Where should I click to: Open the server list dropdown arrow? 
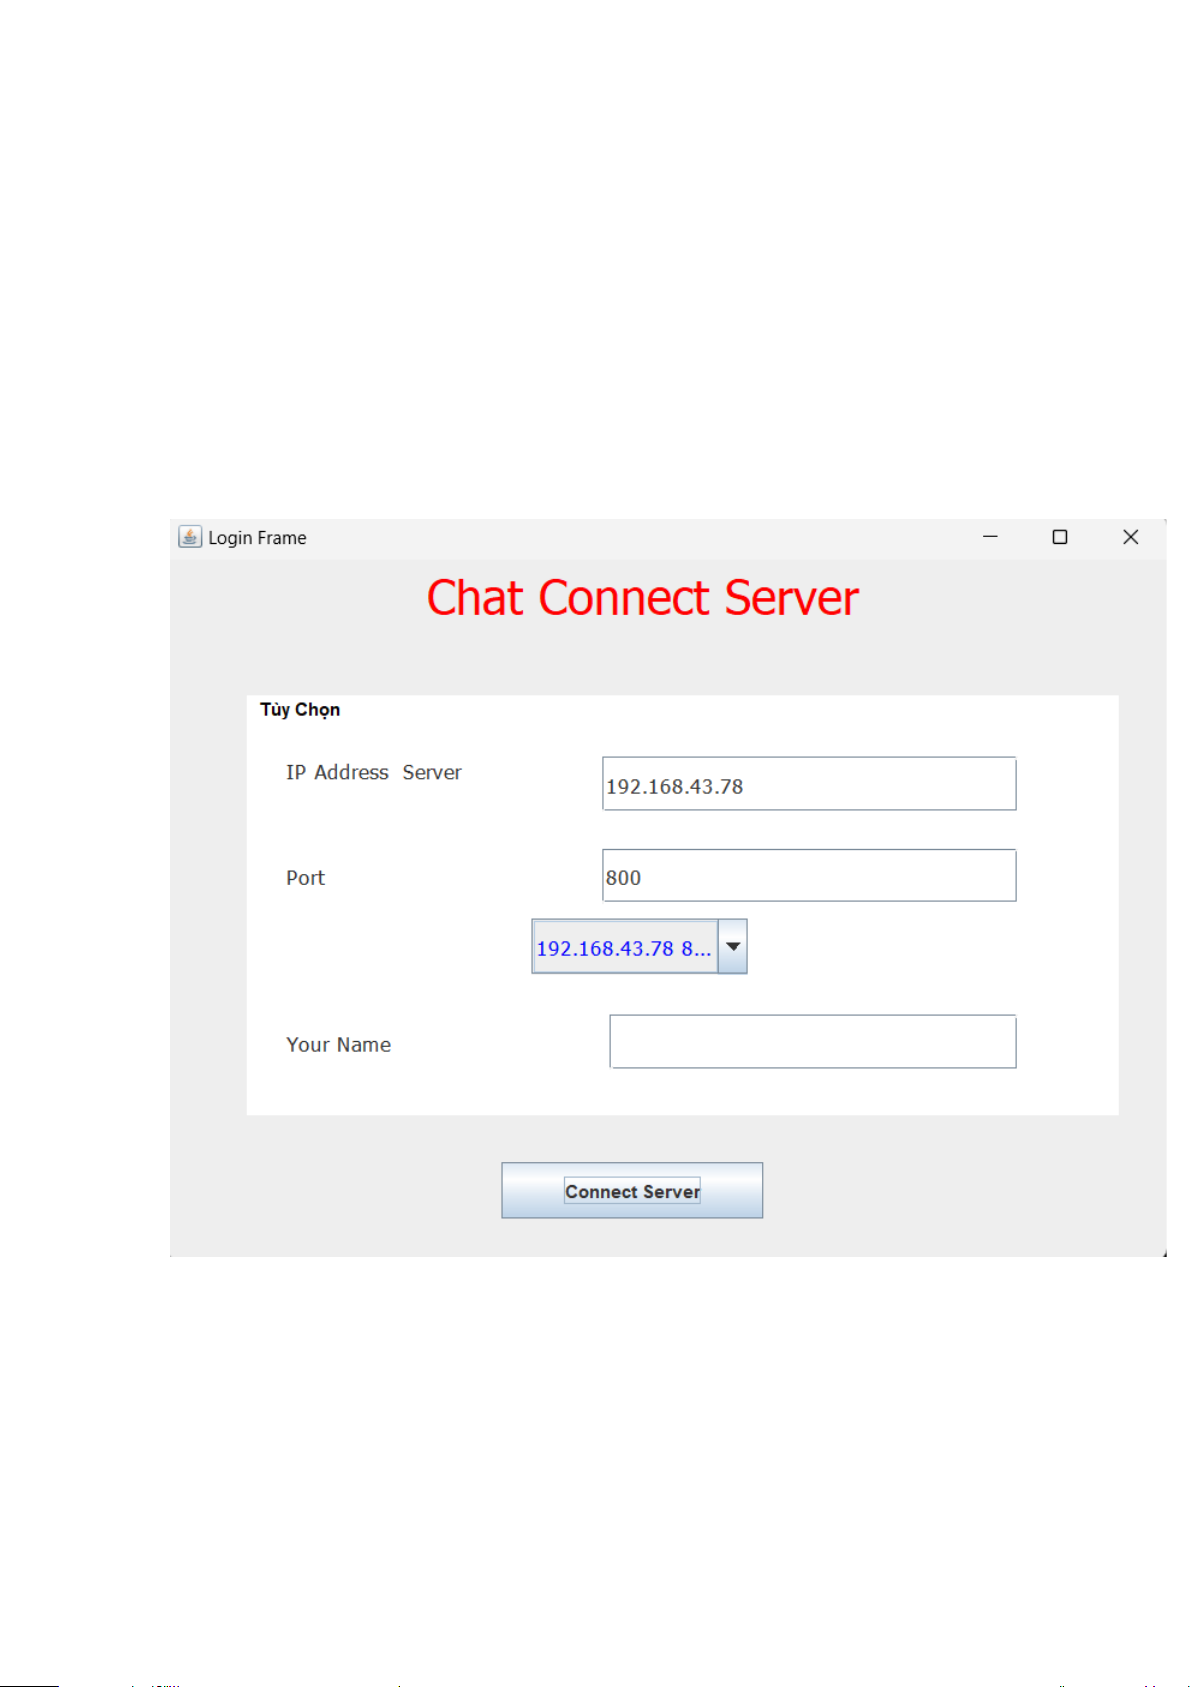(x=733, y=947)
